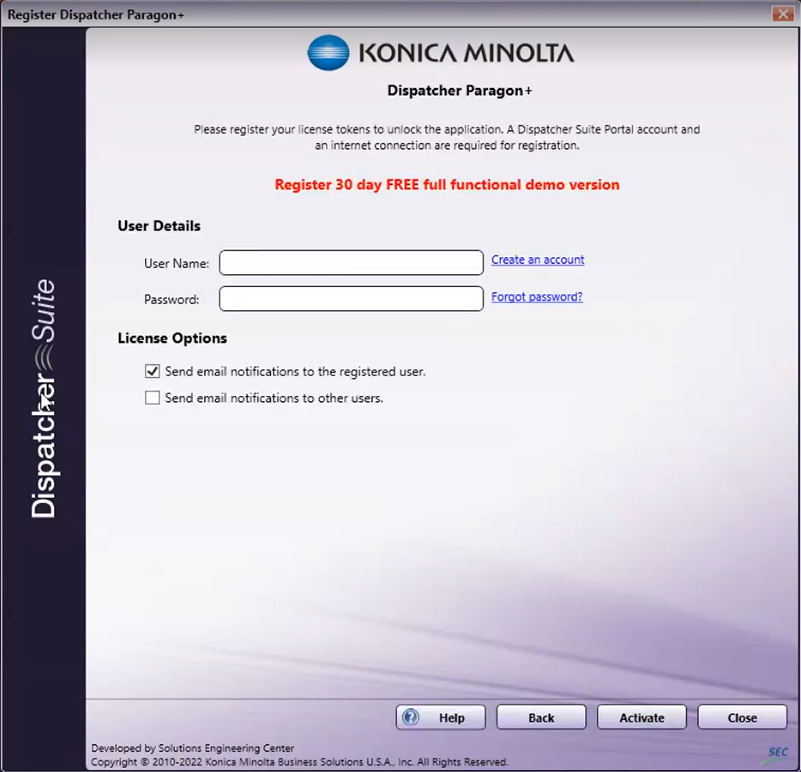The height and width of the screenshot is (772, 801).
Task: Enable Send email notifications to other users
Action: 152,397
